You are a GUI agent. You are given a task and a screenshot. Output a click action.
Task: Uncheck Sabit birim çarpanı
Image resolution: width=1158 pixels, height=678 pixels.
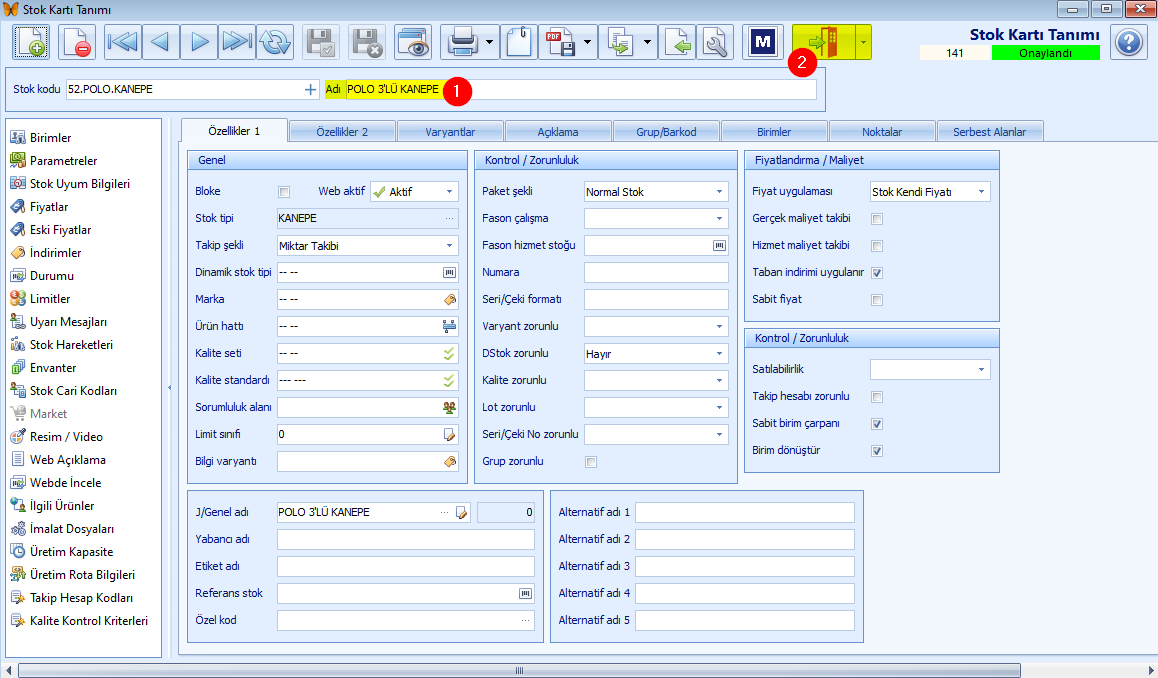[x=877, y=424]
